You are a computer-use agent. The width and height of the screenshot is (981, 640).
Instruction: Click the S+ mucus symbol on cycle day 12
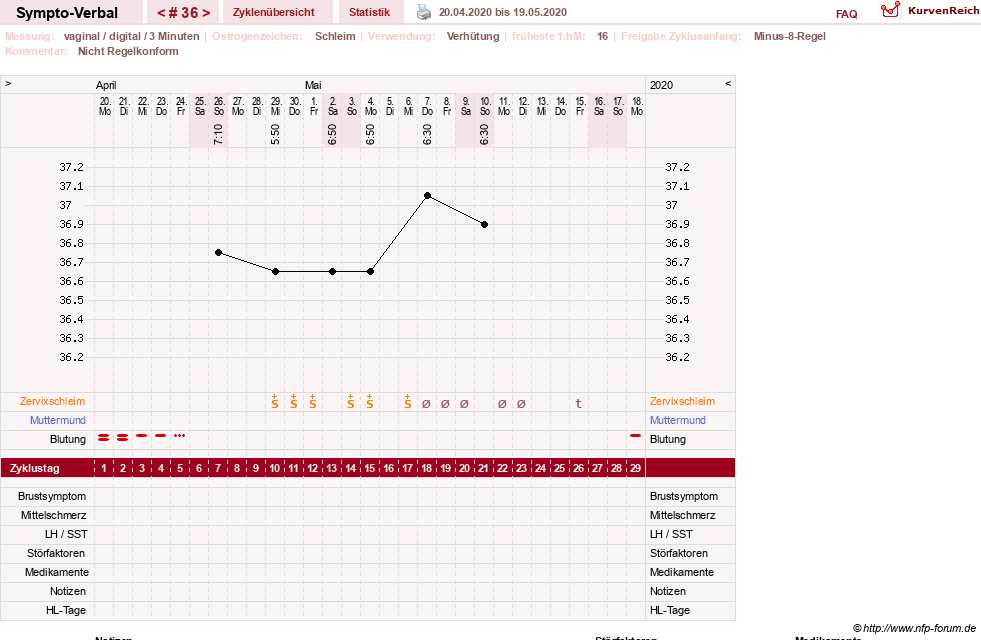click(x=313, y=402)
